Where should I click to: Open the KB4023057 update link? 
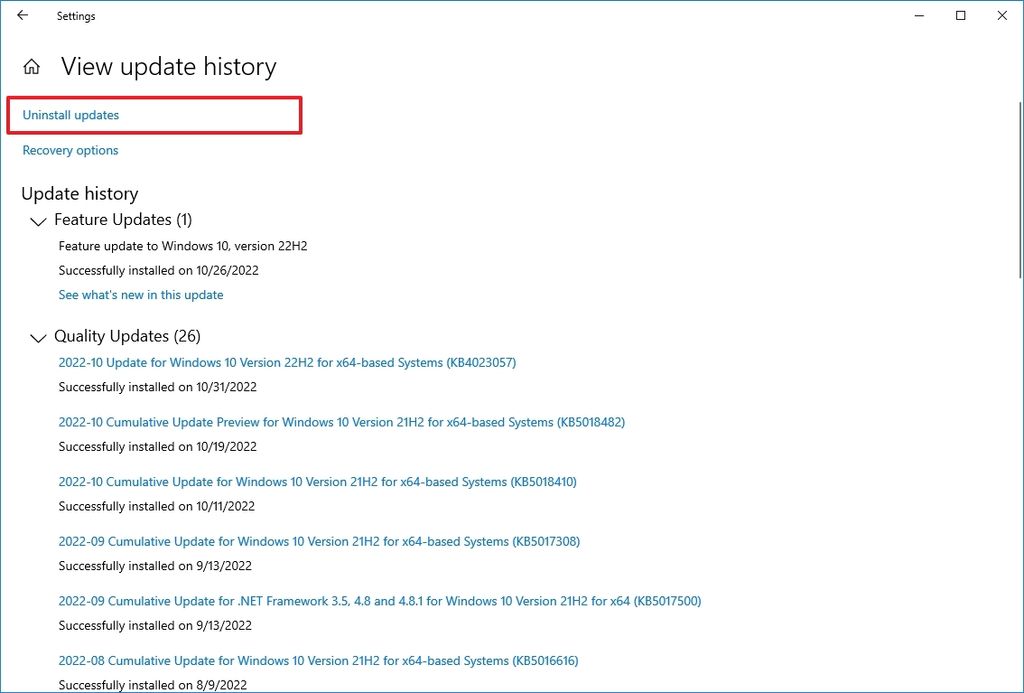point(287,362)
